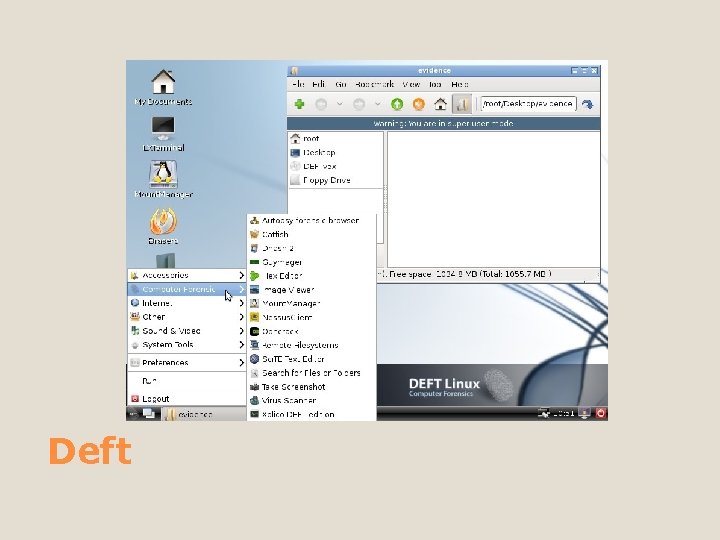This screenshot has width=720, height=540.
Task: Open the Bookmarks menu in the file manager
Action: coord(374,84)
